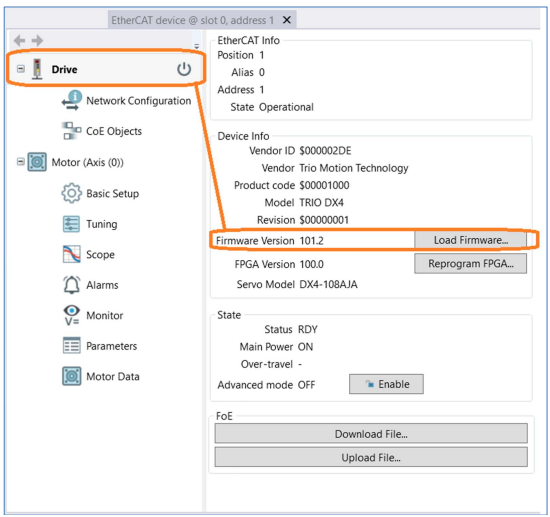Click the EtherCAT Info Position value
The image size is (550, 517).
click(262, 55)
